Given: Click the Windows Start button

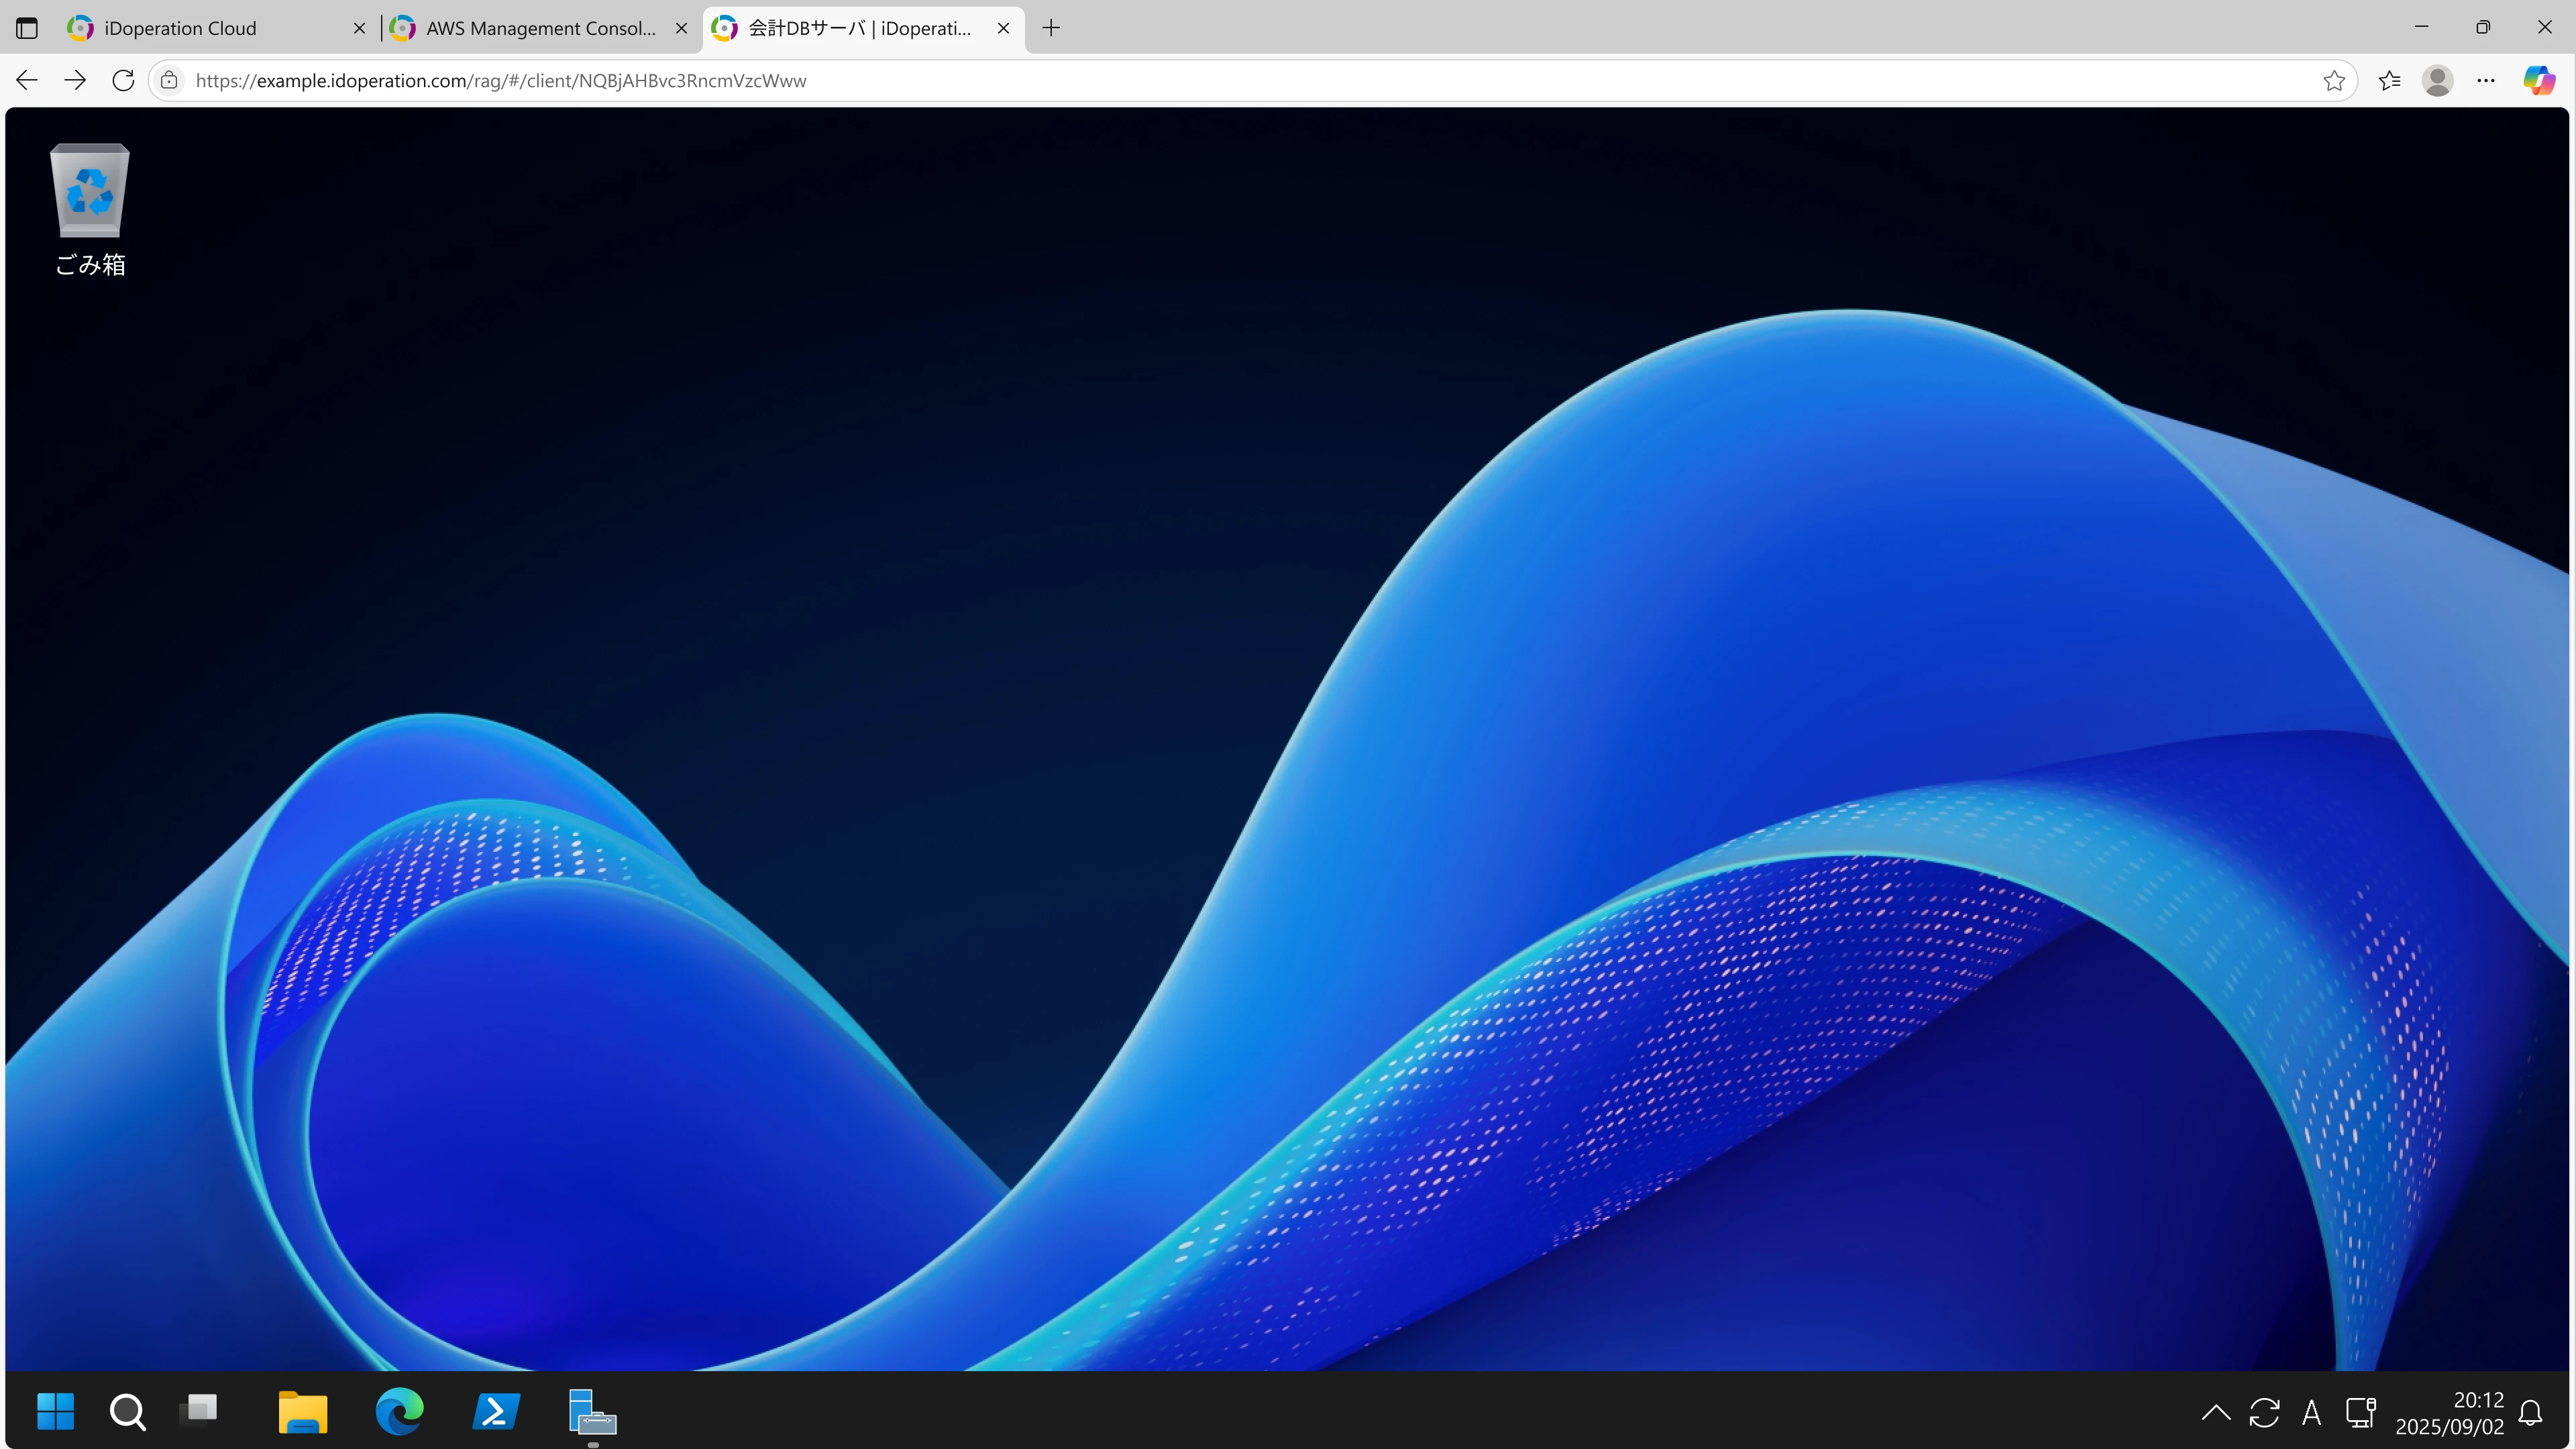Looking at the screenshot, I should 56,1411.
